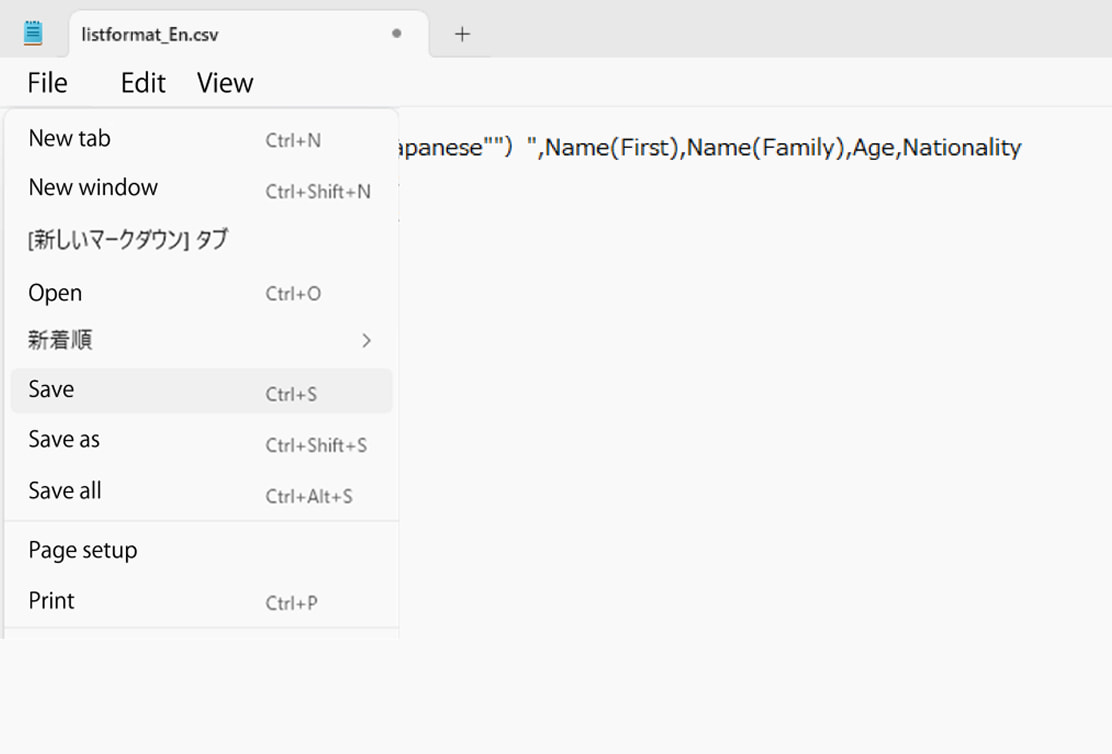Select Save all from the menu
This screenshot has width=1112, height=754.
[64, 490]
